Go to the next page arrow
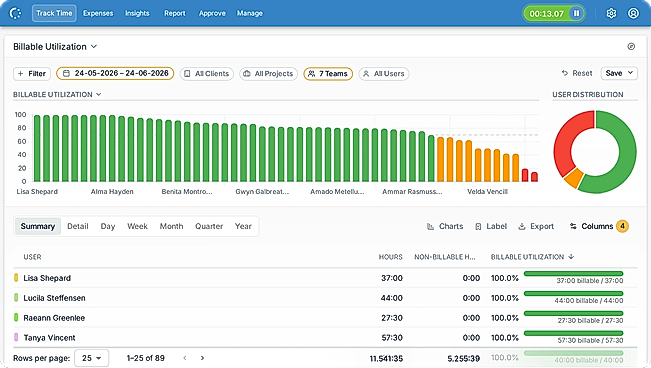Viewport: 651px width, 368px height. pos(202,358)
